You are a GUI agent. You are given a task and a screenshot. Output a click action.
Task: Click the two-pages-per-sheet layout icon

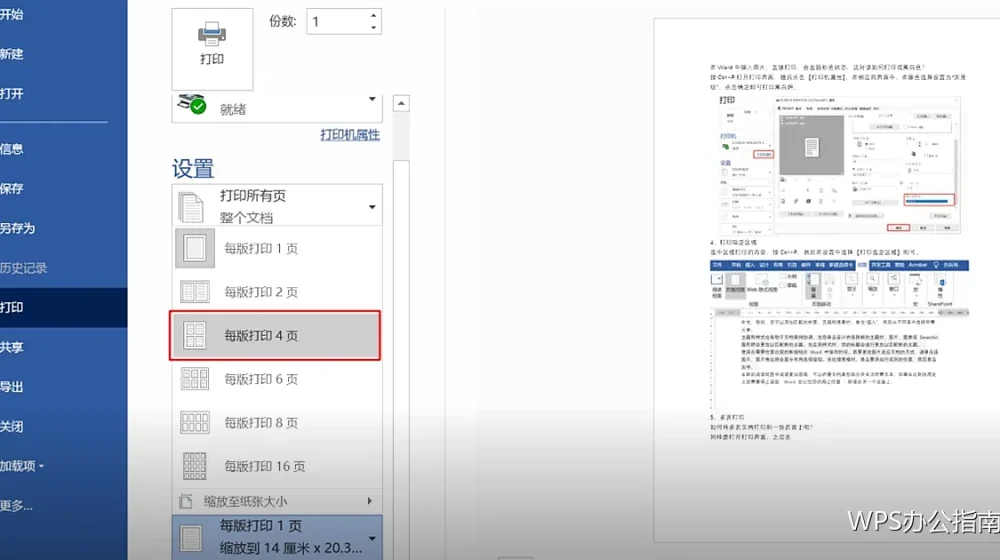click(195, 292)
